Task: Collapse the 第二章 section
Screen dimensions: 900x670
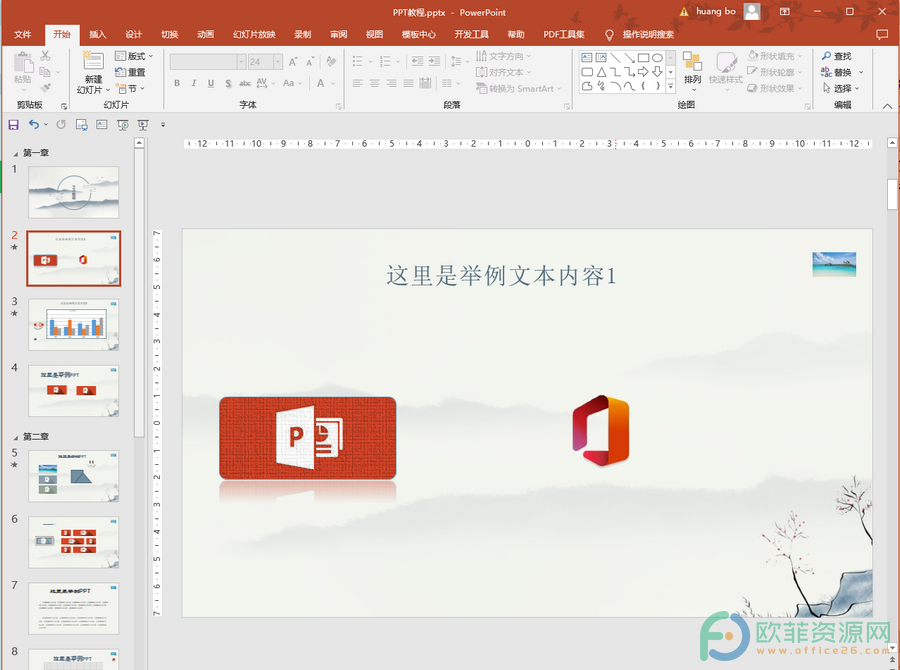Action: (x=15, y=437)
